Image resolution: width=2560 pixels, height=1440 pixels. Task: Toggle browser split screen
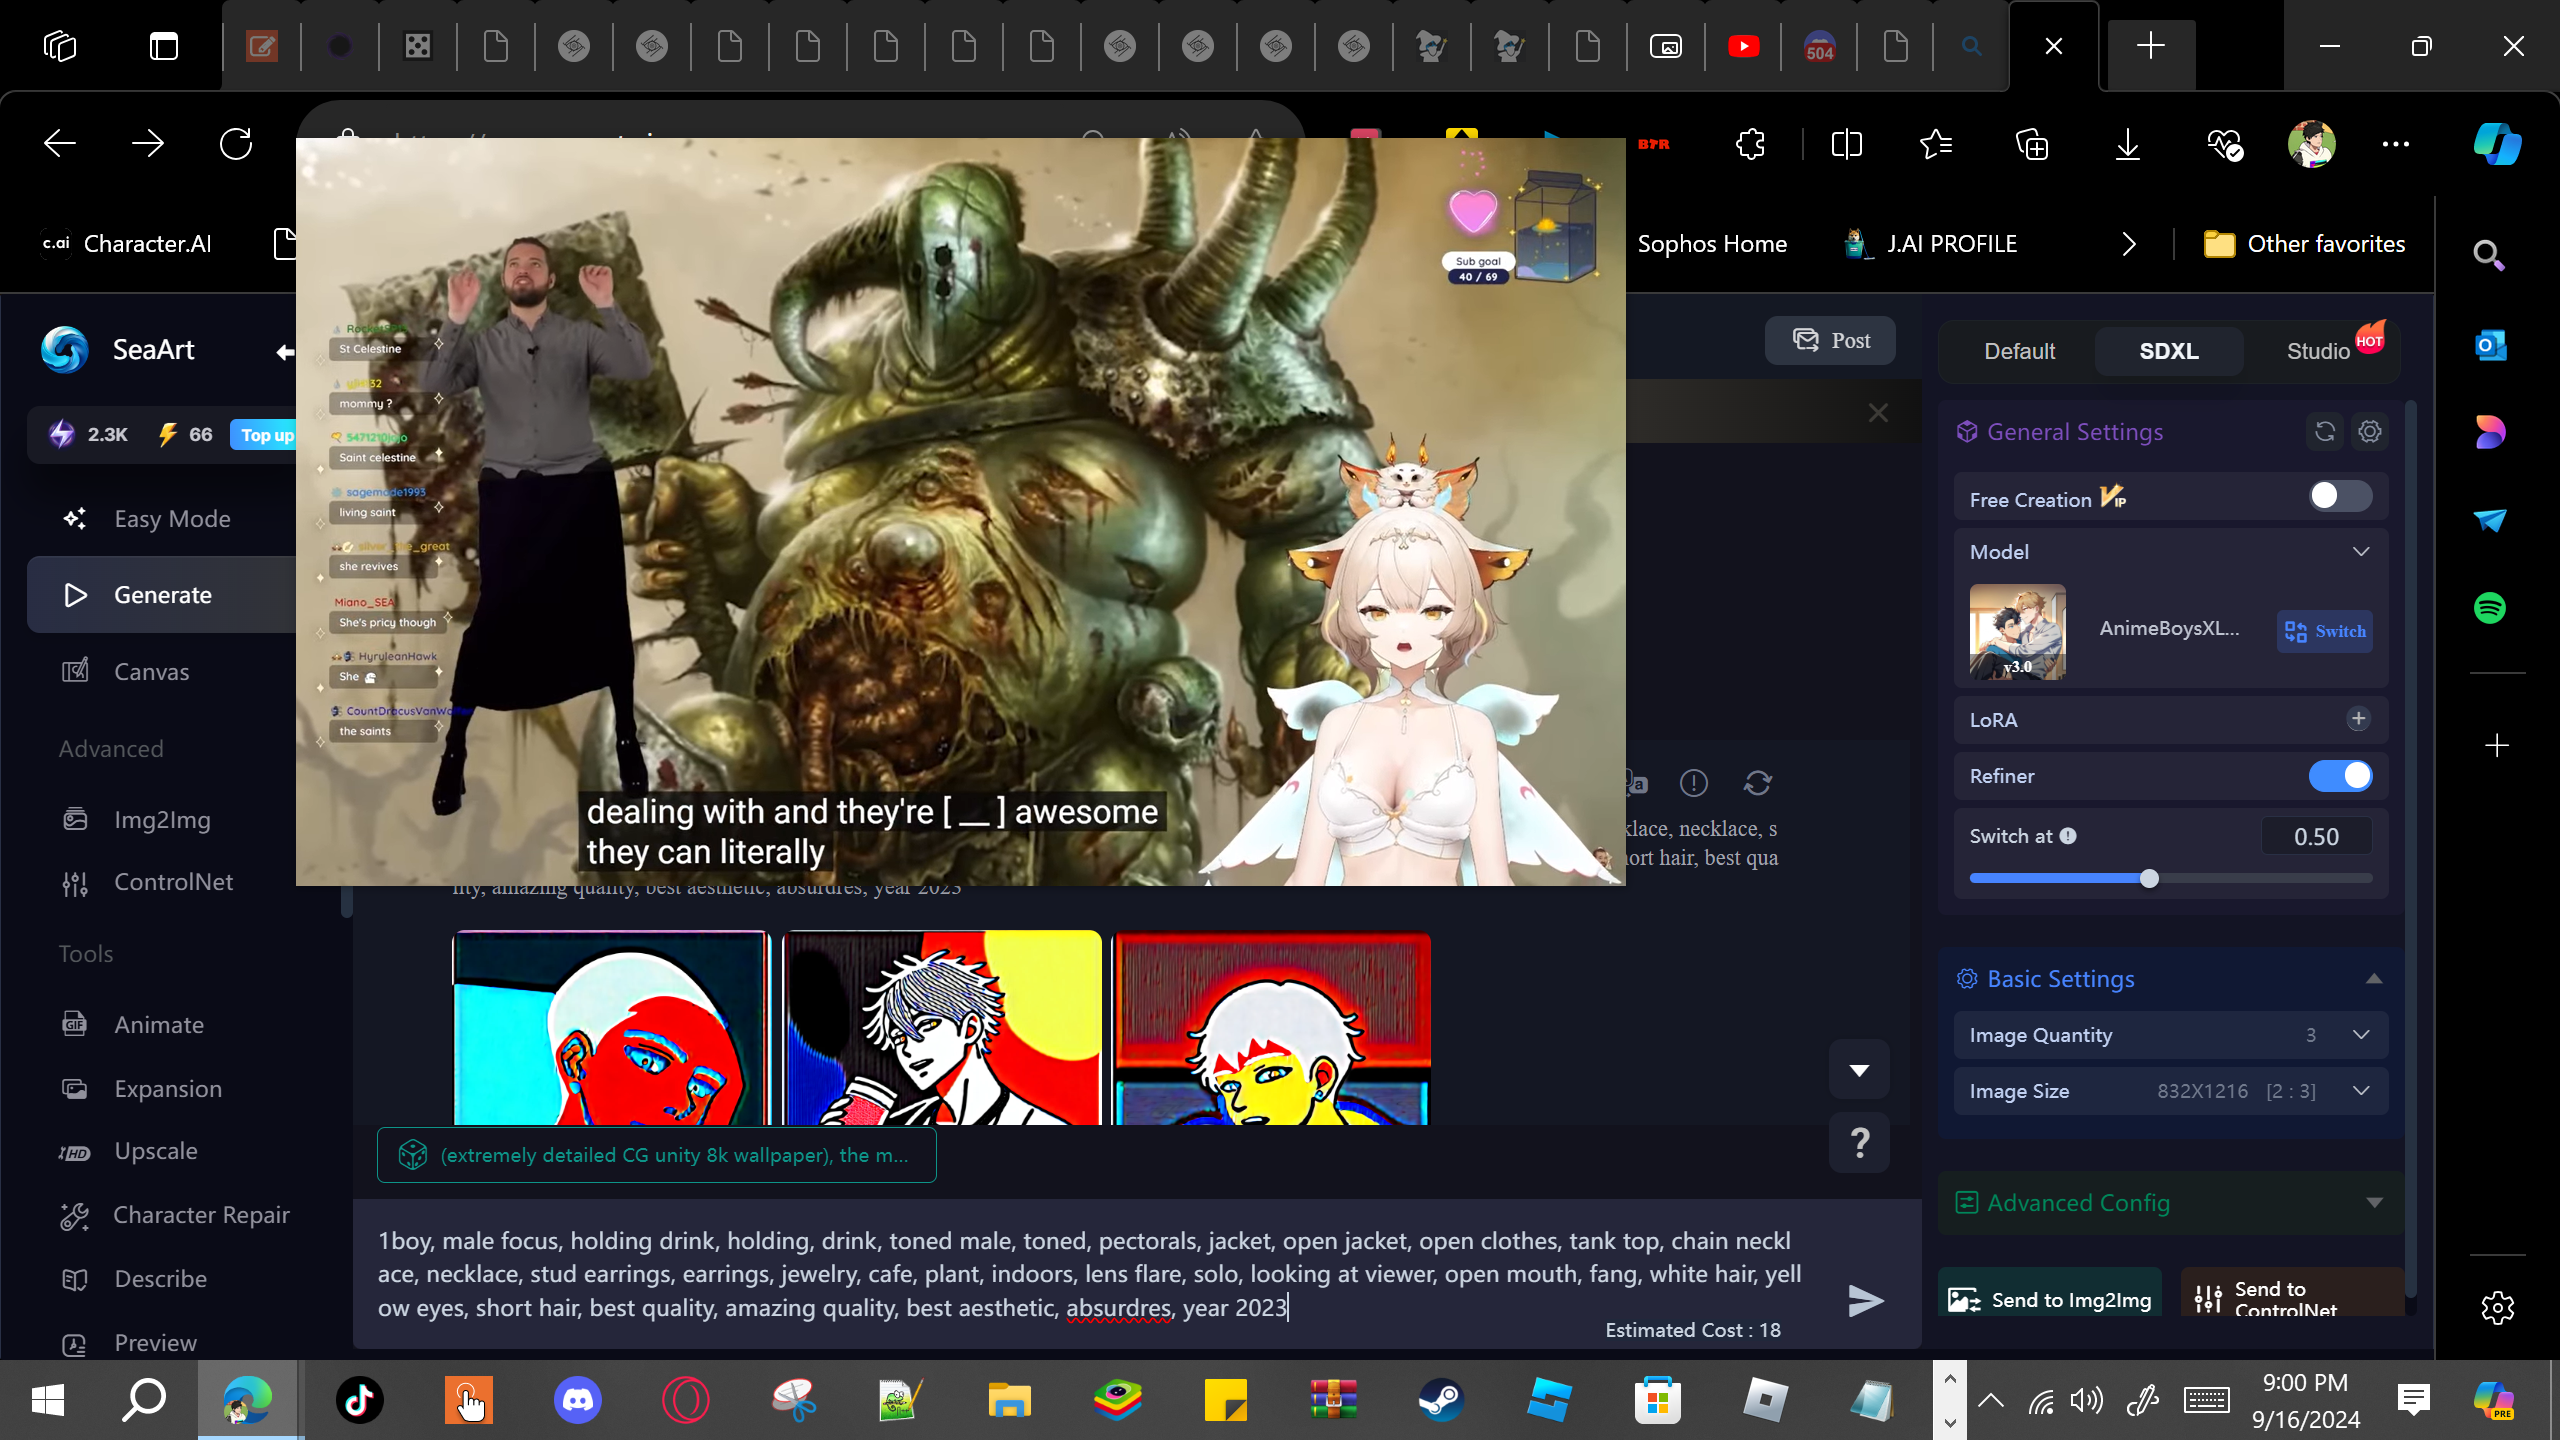pyautogui.click(x=1846, y=144)
